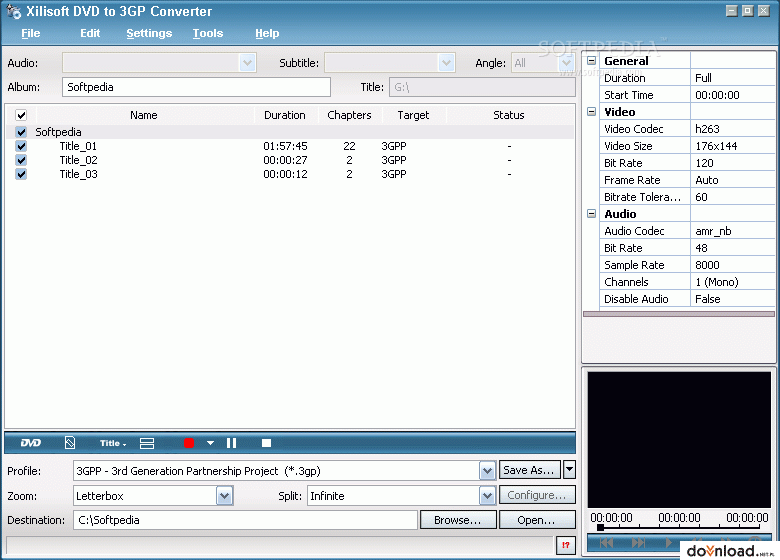Skip to next in preview player
The width and height of the screenshot is (780, 560).
coord(638,543)
